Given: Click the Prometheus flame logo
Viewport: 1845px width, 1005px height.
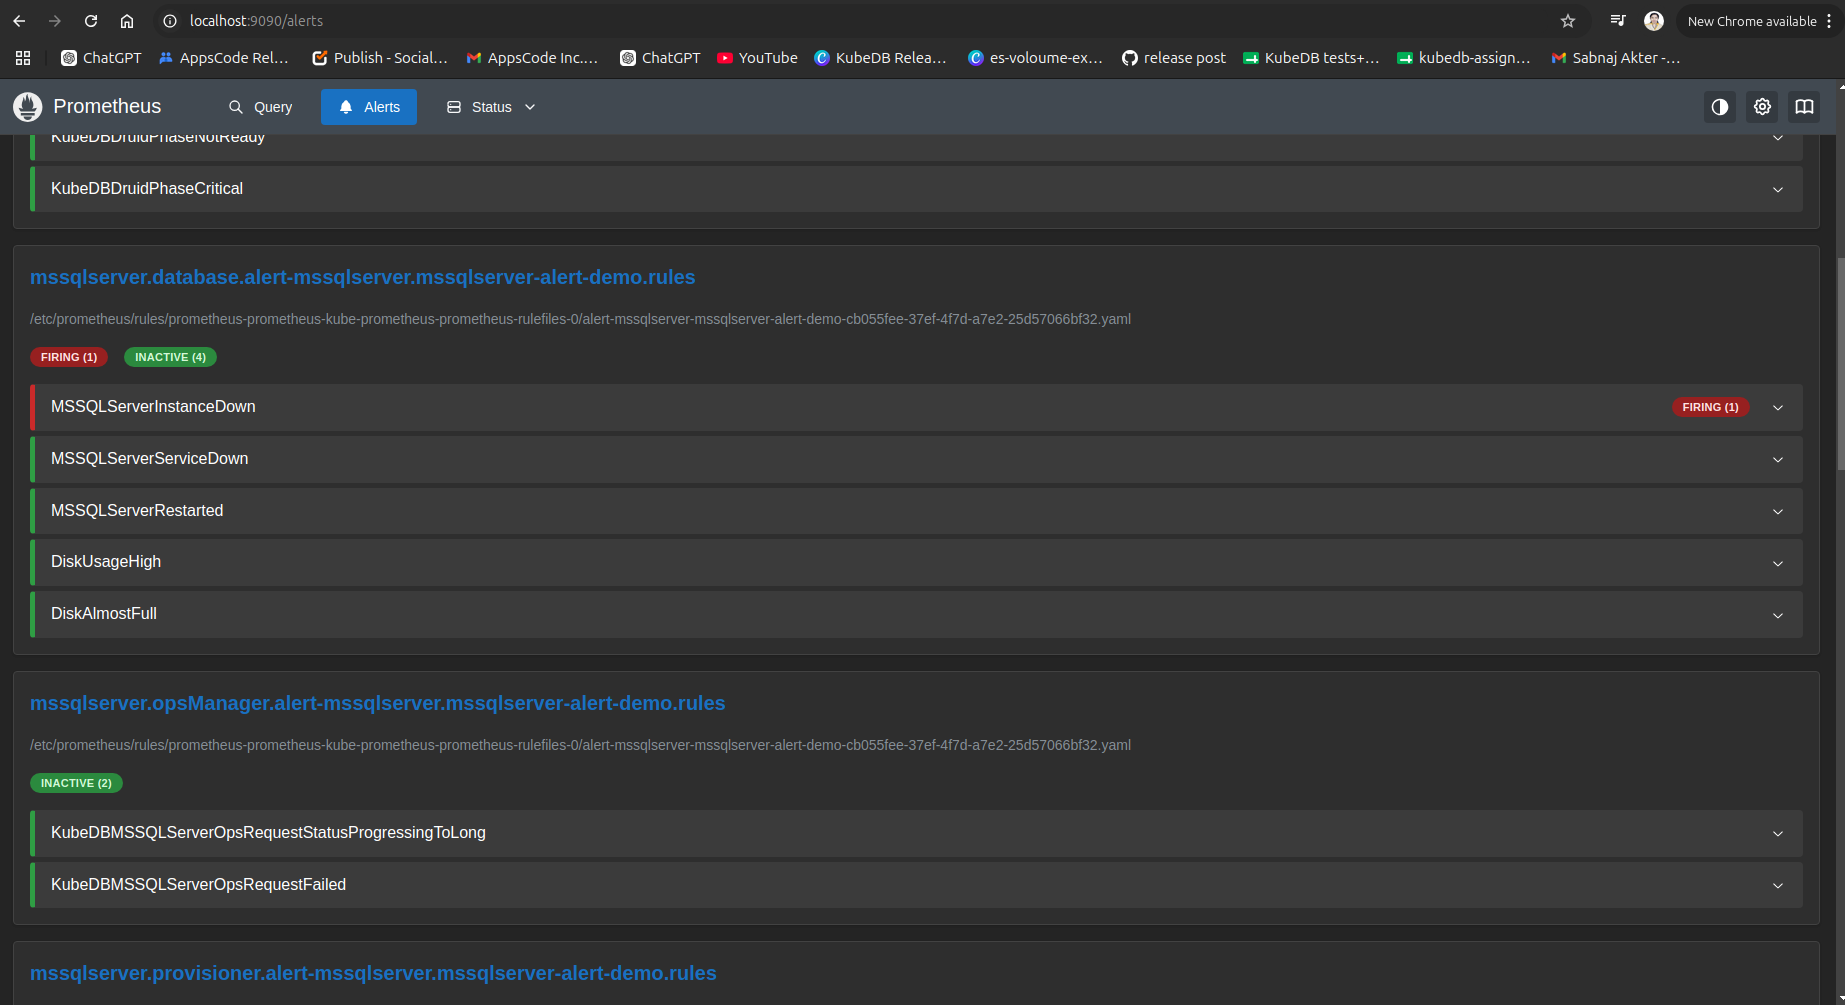Looking at the screenshot, I should [x=28, y=107].
